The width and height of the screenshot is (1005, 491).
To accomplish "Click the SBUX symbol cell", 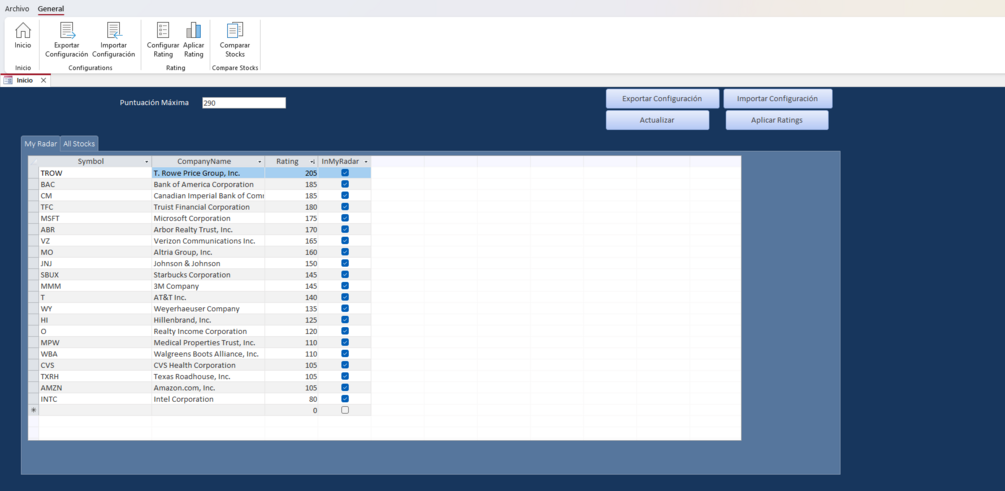I will pos(95,274).
